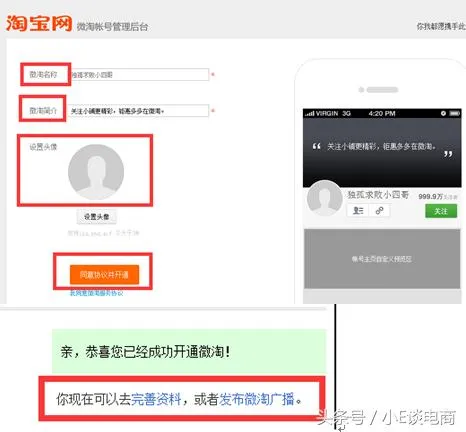Viewport: 466px width, 432px height.
Task: Click the orange agree and activate button
Action: 104,275
